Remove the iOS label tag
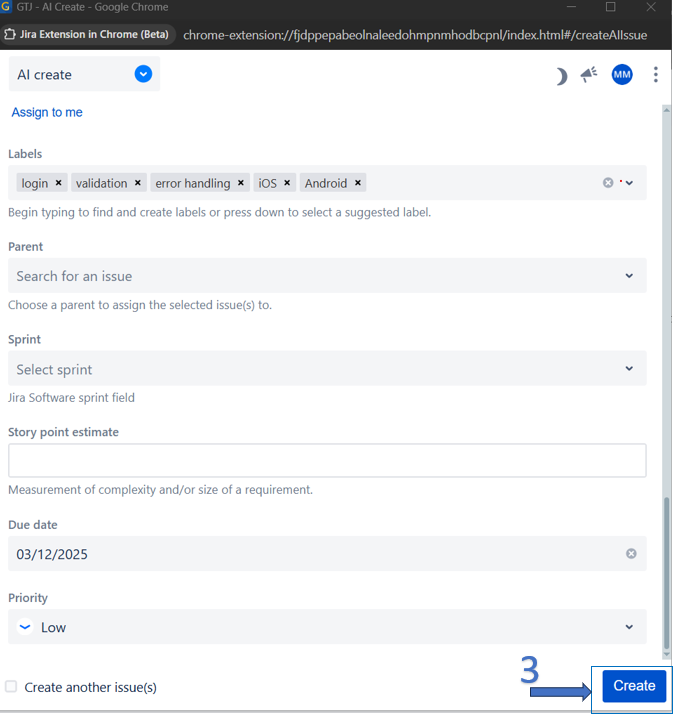Screen dimensions: 675x714 coord(287,183)
